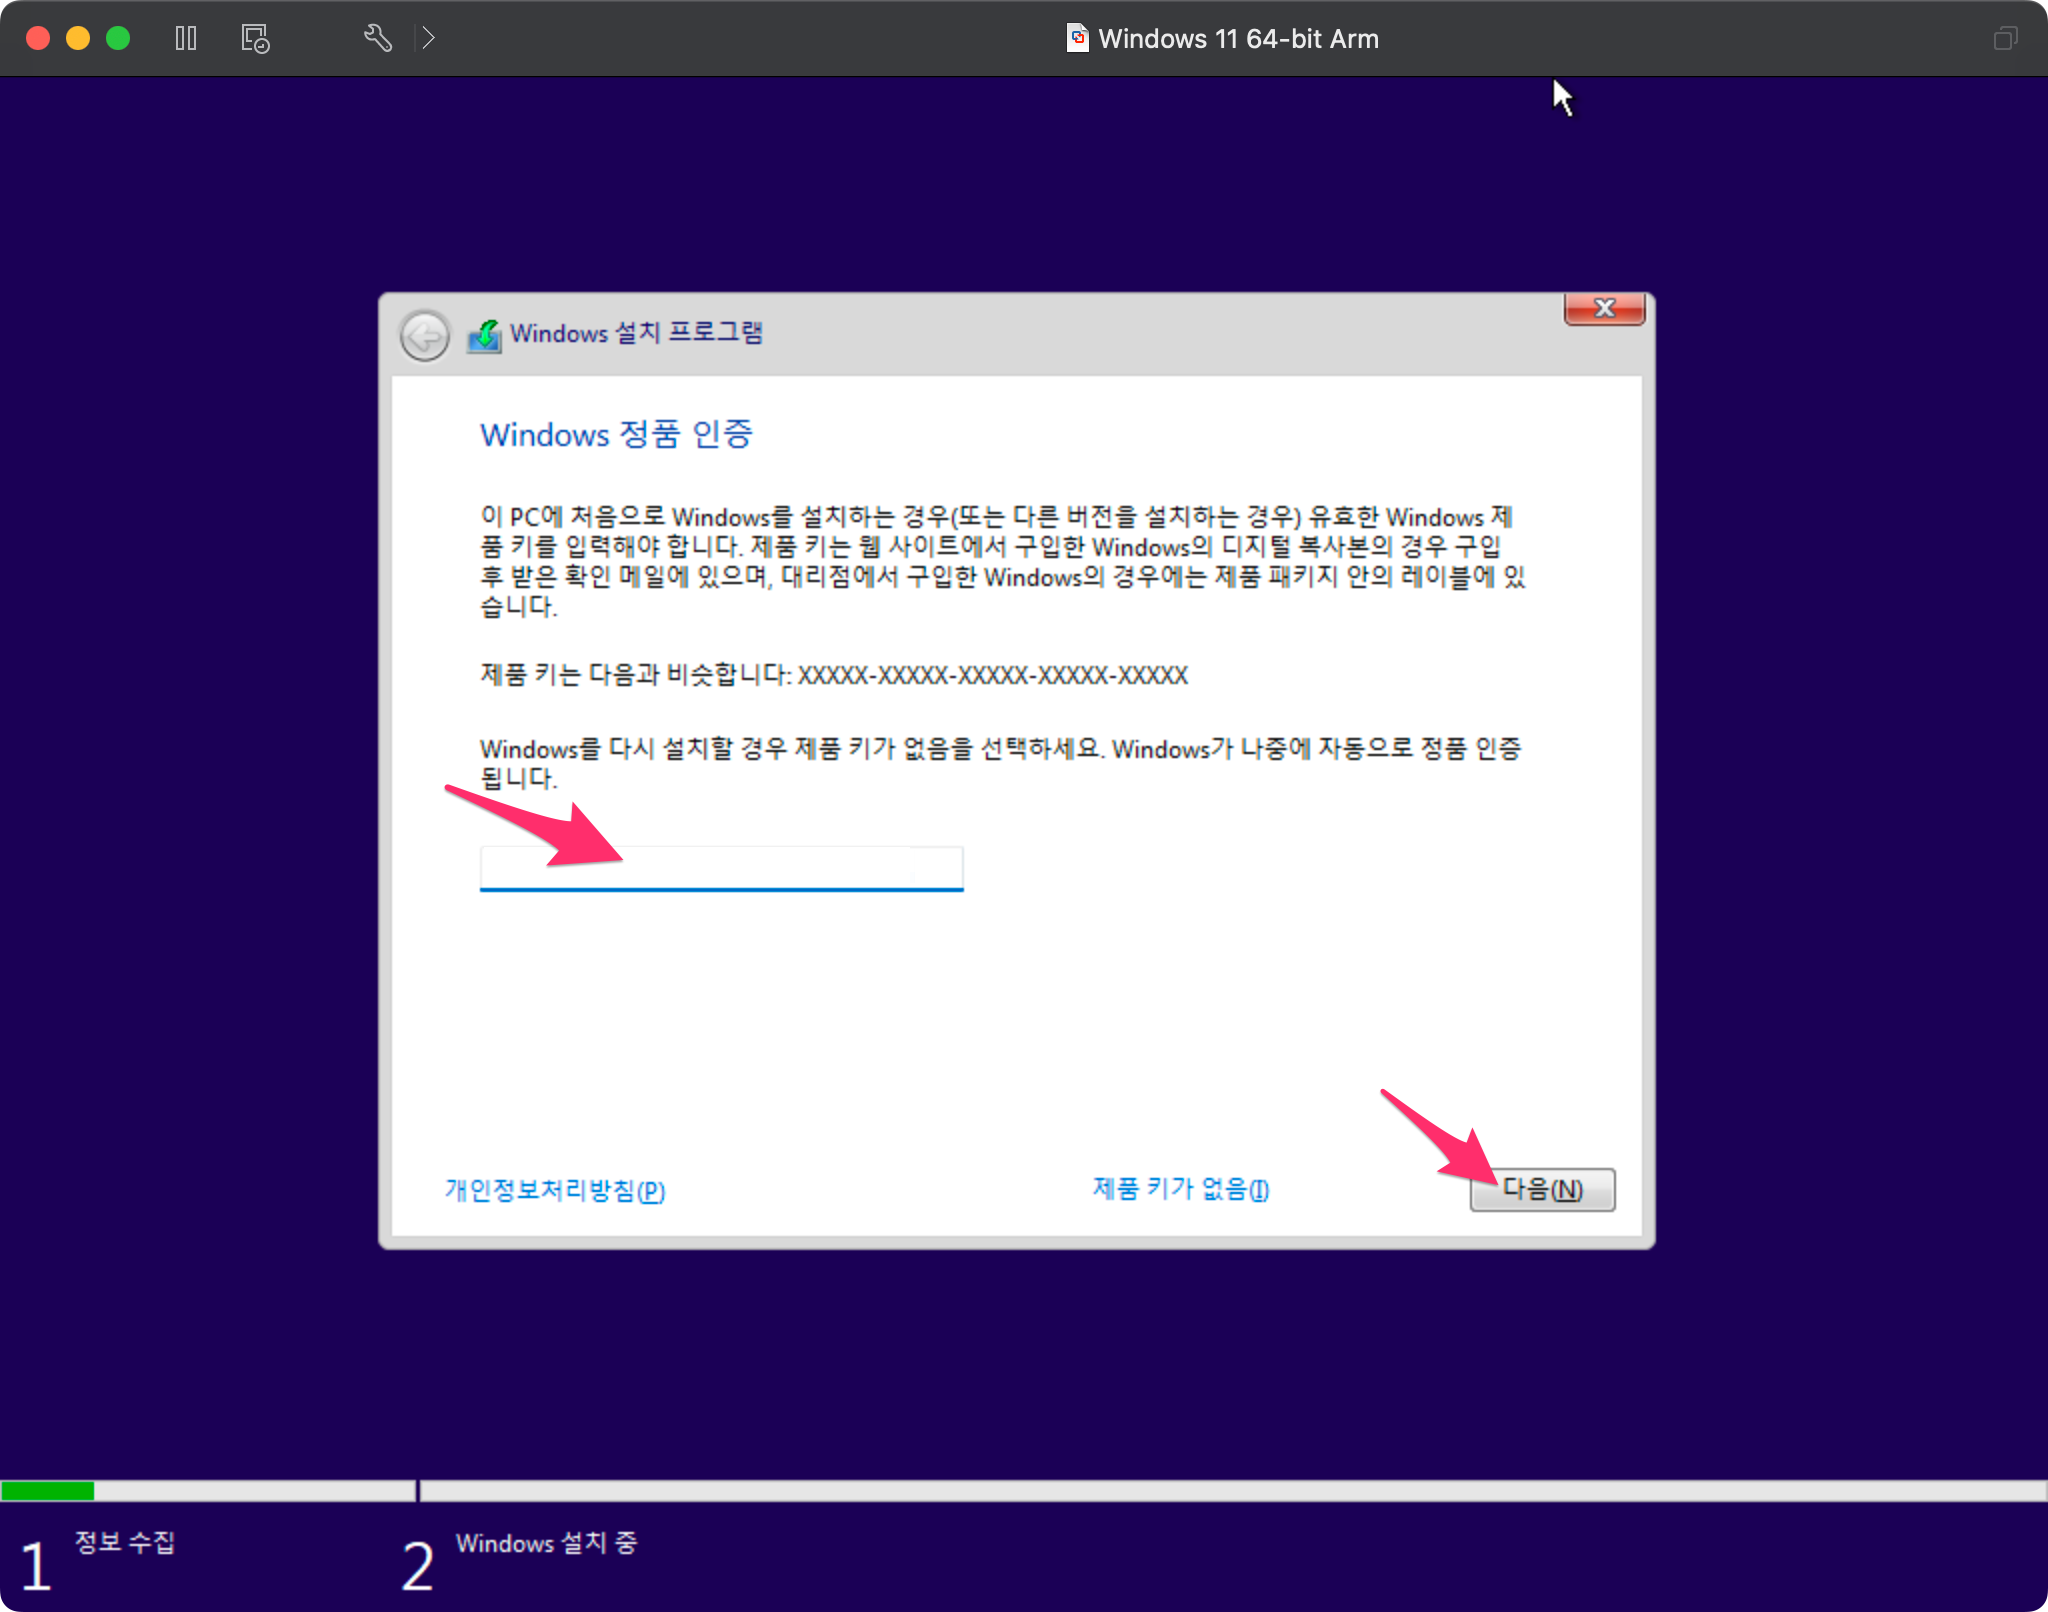2048x1612 pixels.
Task: Click the fullscreen window icon in title bar
Action: pos(2005,38)
